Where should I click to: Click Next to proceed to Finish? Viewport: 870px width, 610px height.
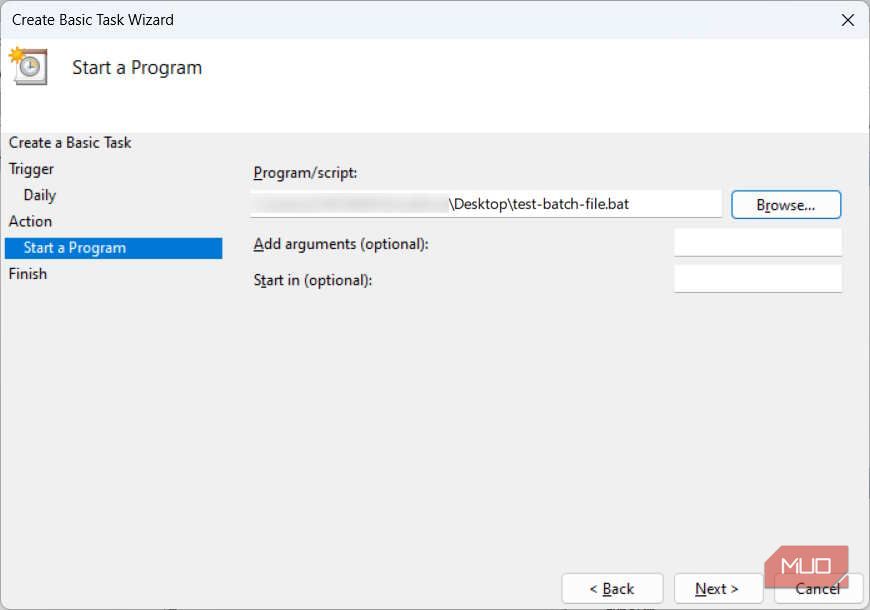pos(718,588)
